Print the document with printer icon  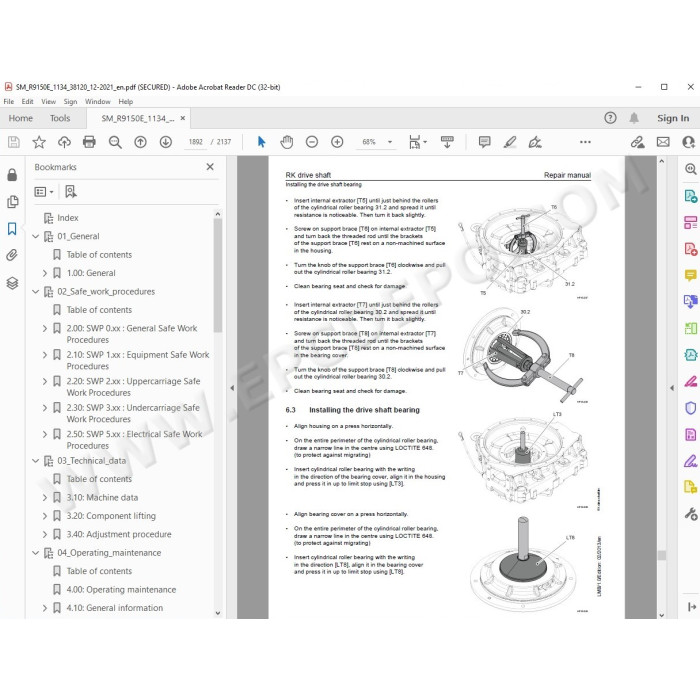[89, 142]
